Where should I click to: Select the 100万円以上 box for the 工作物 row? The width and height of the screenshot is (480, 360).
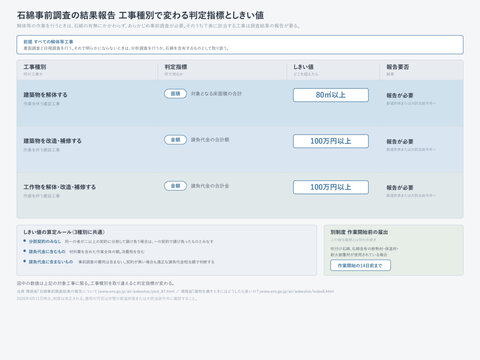coord(331,187)
